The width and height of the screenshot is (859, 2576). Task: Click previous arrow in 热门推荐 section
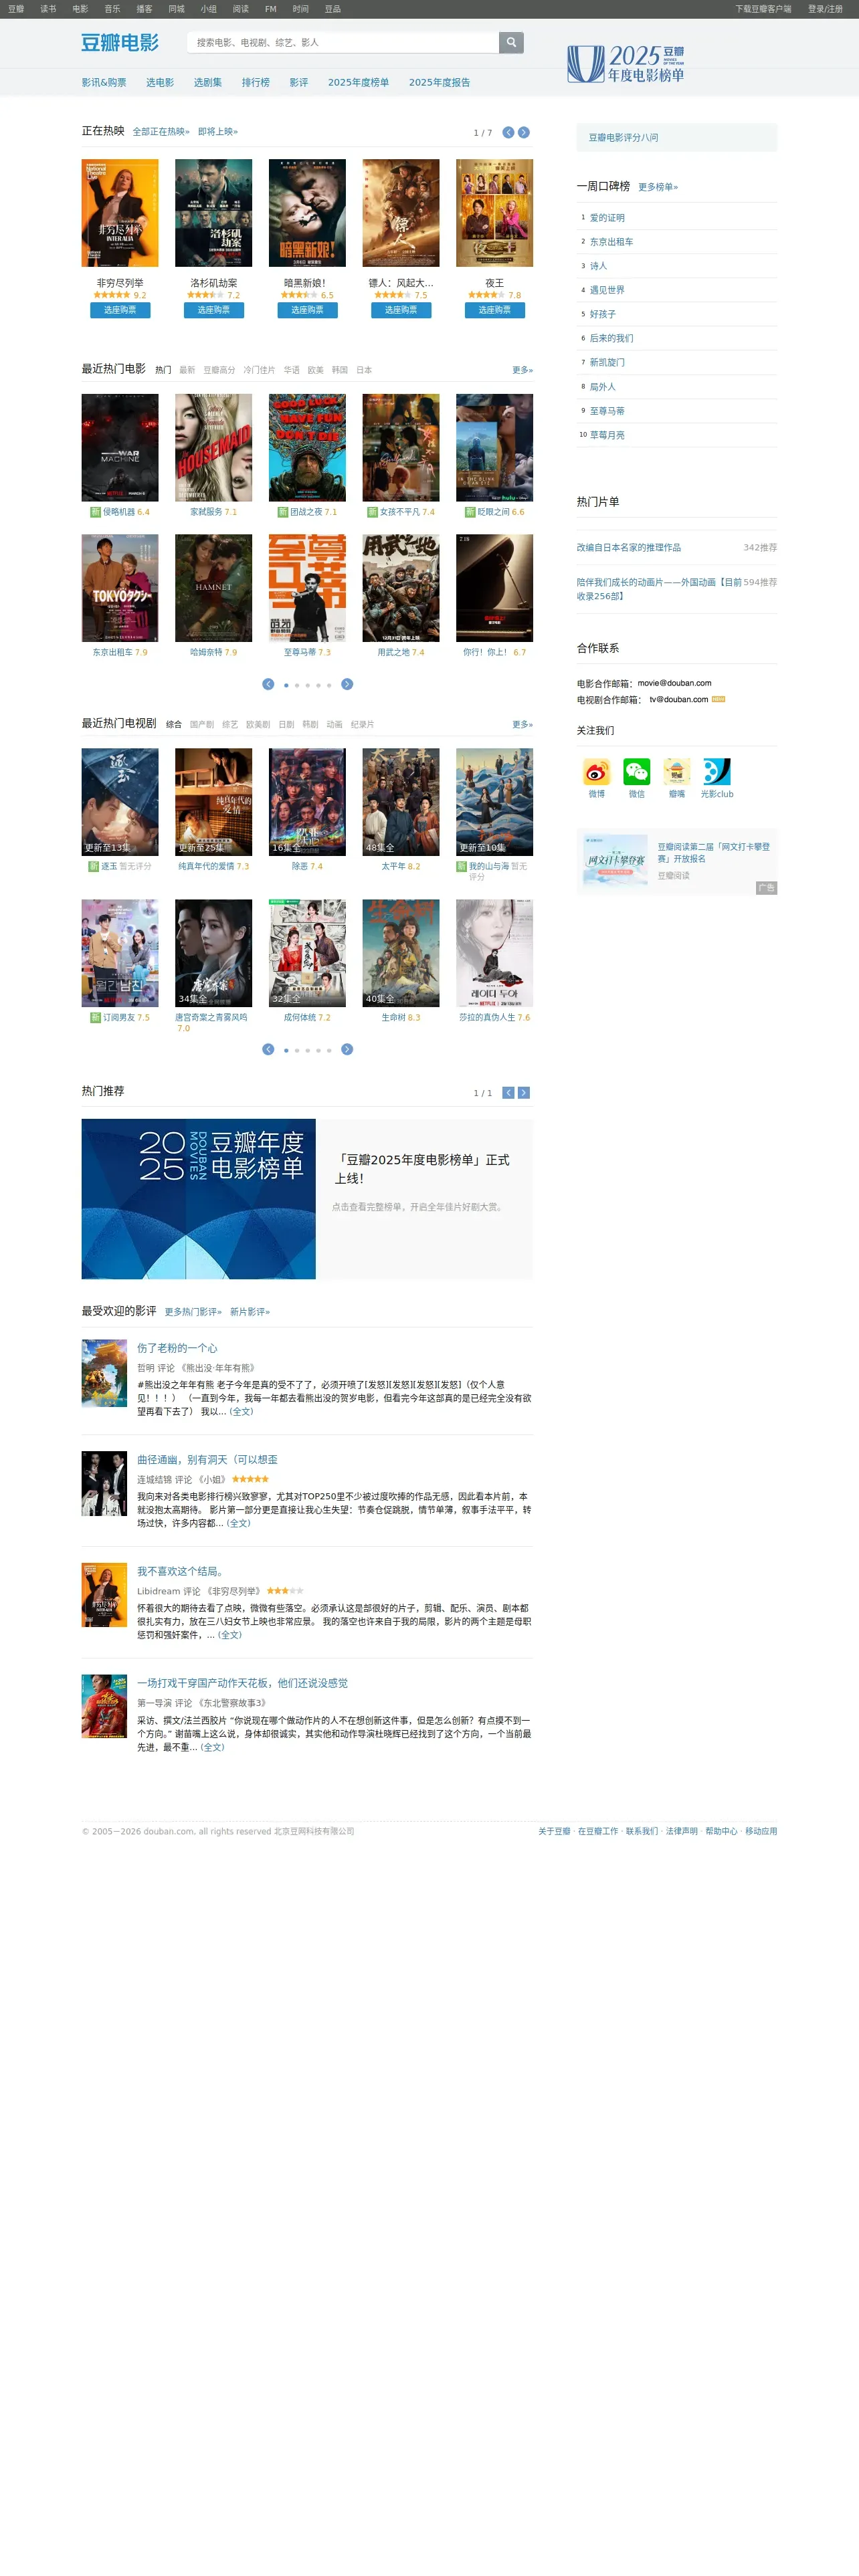coord(508,1093)
